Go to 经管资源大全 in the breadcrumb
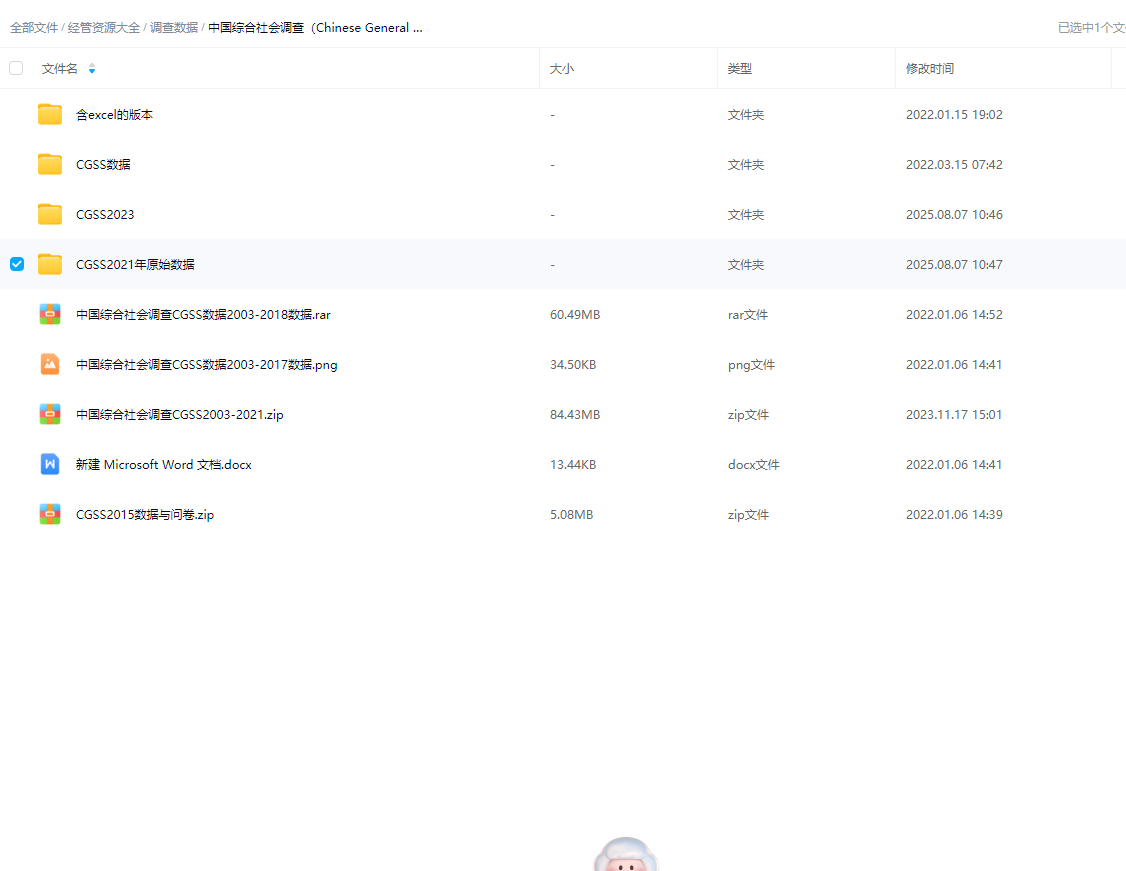This screenshot has width=1126, height=871. tap(104, 28)
